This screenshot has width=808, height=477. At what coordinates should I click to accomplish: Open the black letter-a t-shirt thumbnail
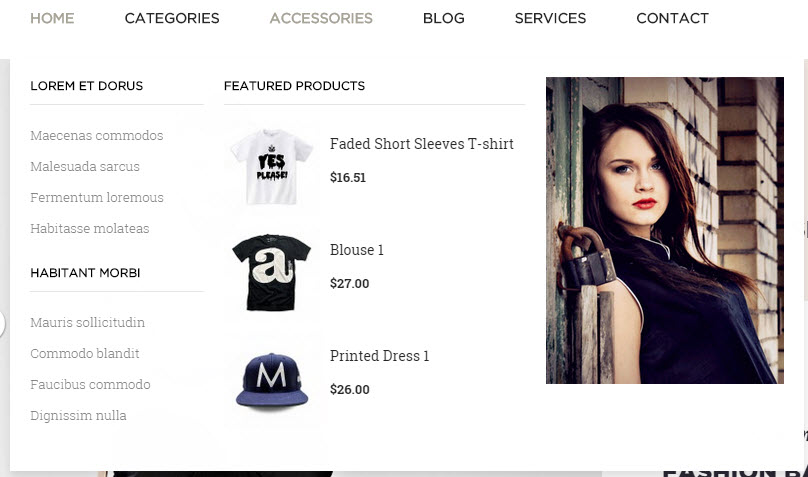click(x=272, y=273)
